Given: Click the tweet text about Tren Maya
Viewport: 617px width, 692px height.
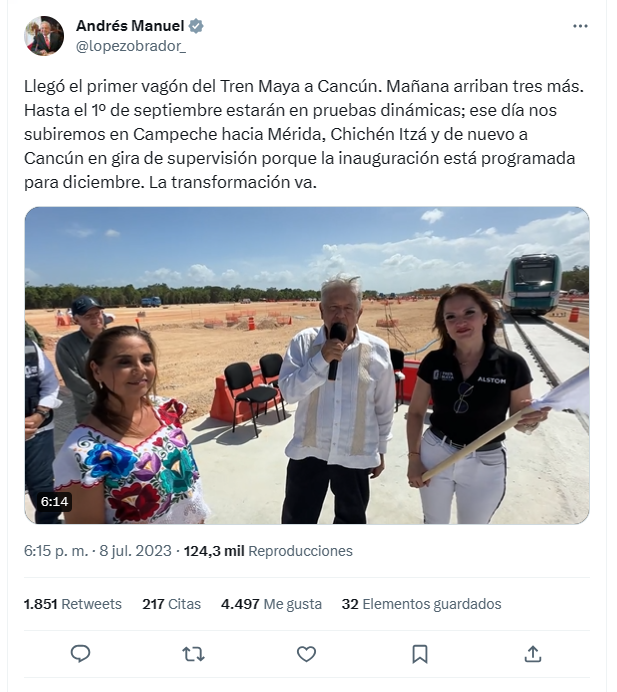Looking at the screenshot, I should click(x=304, y=134).
